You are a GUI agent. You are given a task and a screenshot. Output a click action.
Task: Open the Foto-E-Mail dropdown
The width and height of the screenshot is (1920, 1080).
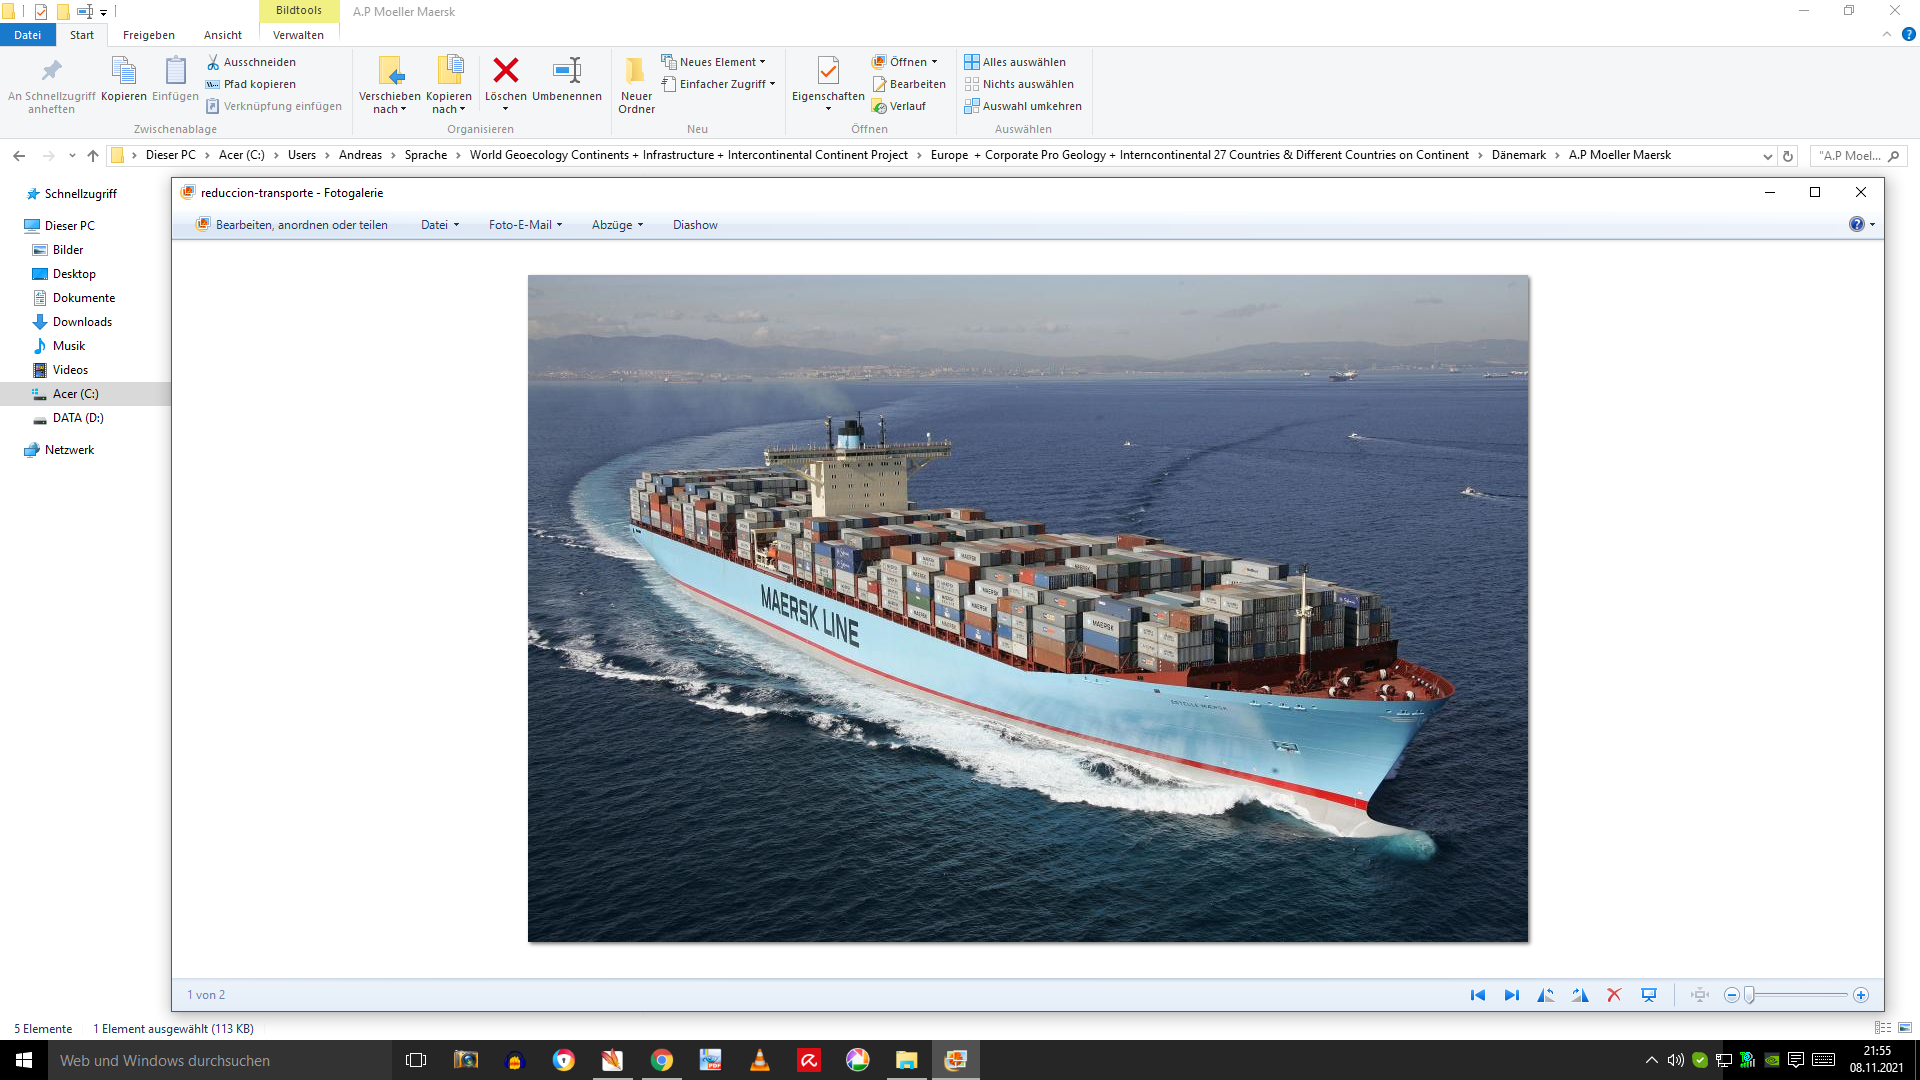coord(525,225)
